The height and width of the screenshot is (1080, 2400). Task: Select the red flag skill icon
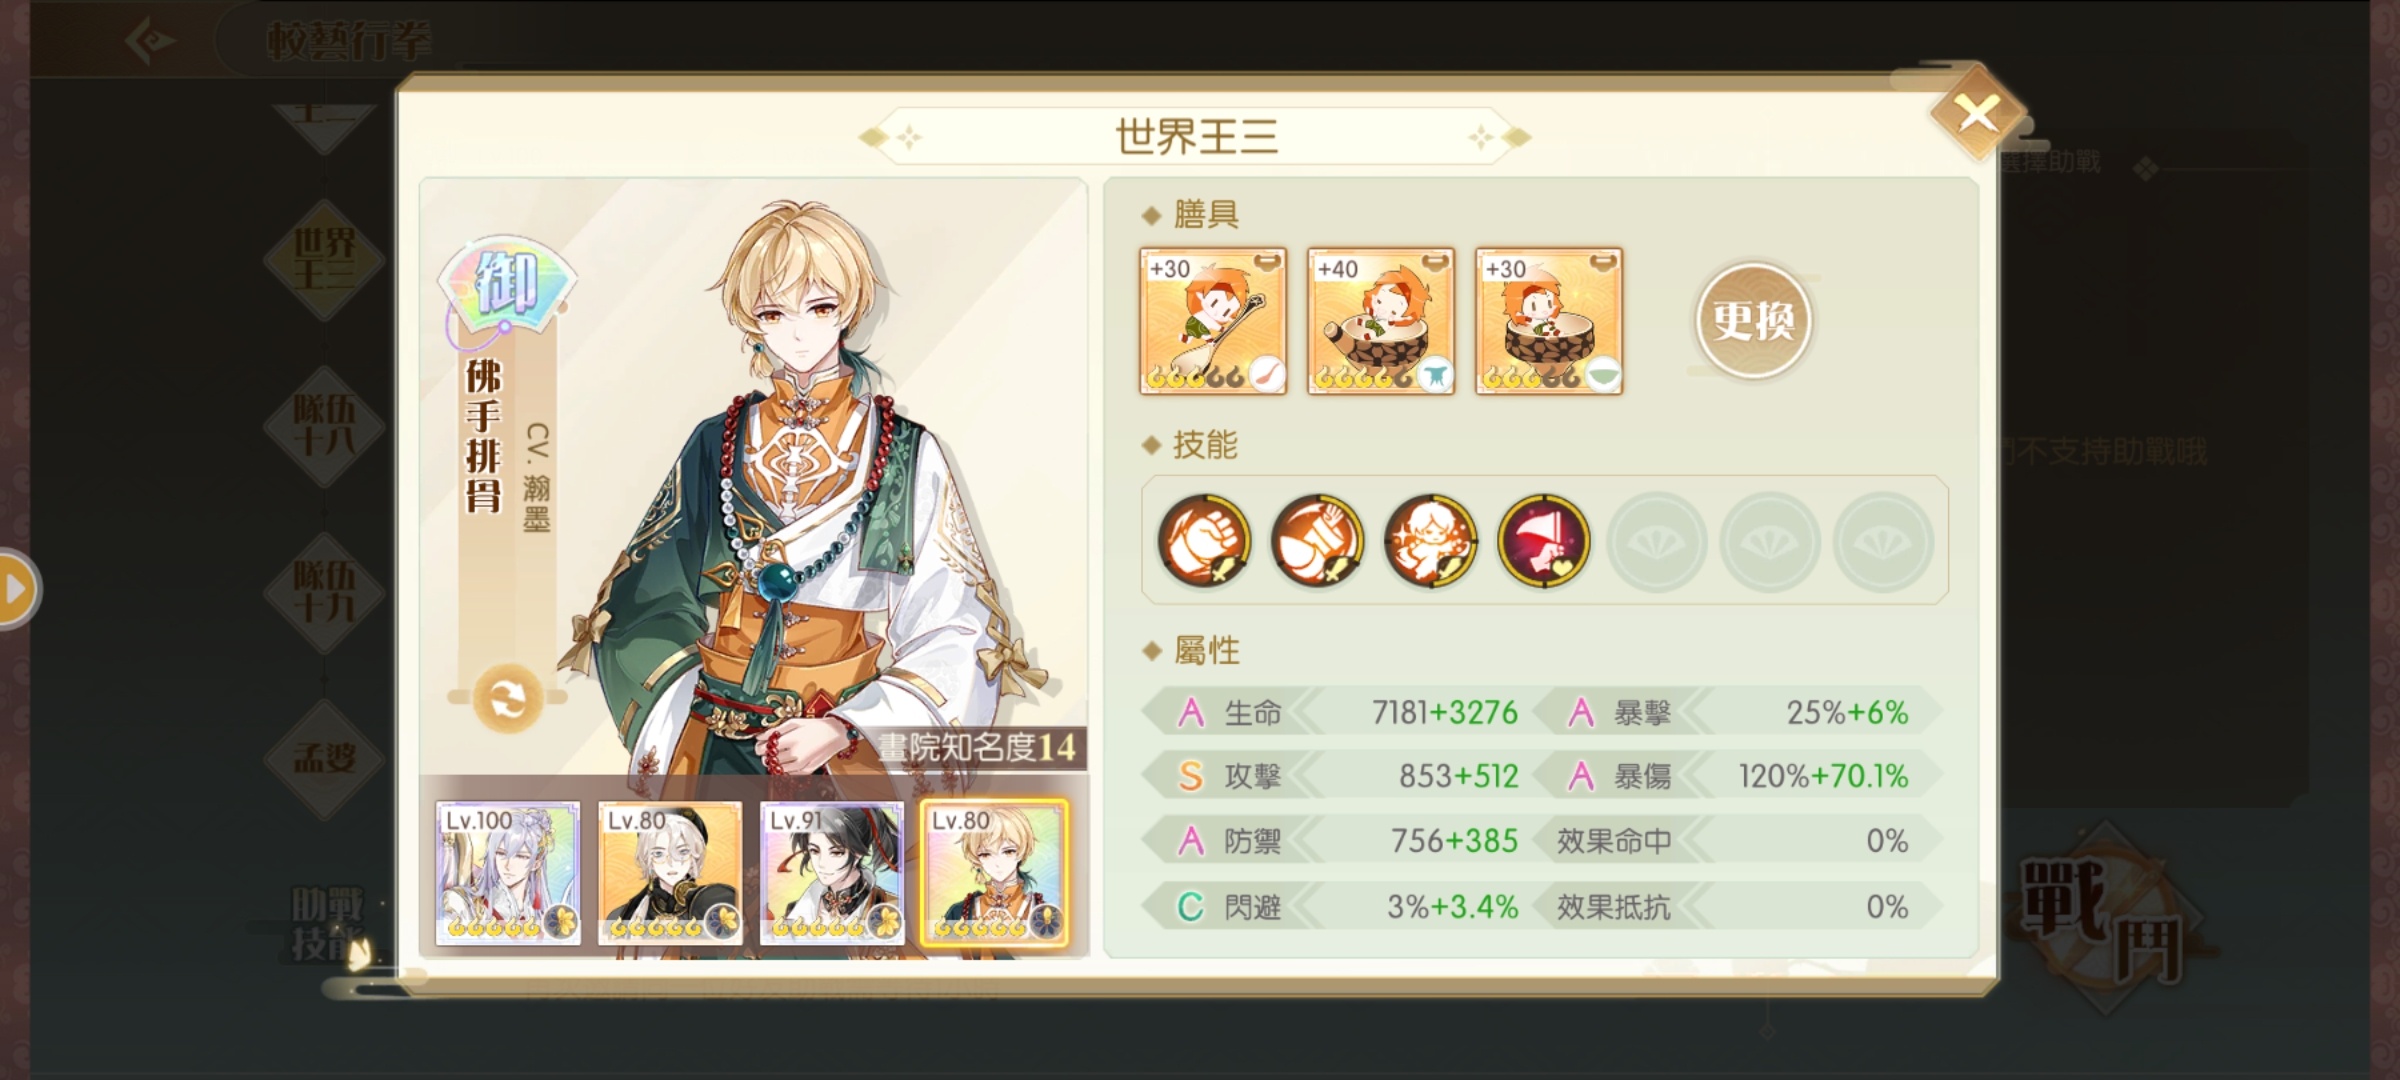[x=1543, y=540]
